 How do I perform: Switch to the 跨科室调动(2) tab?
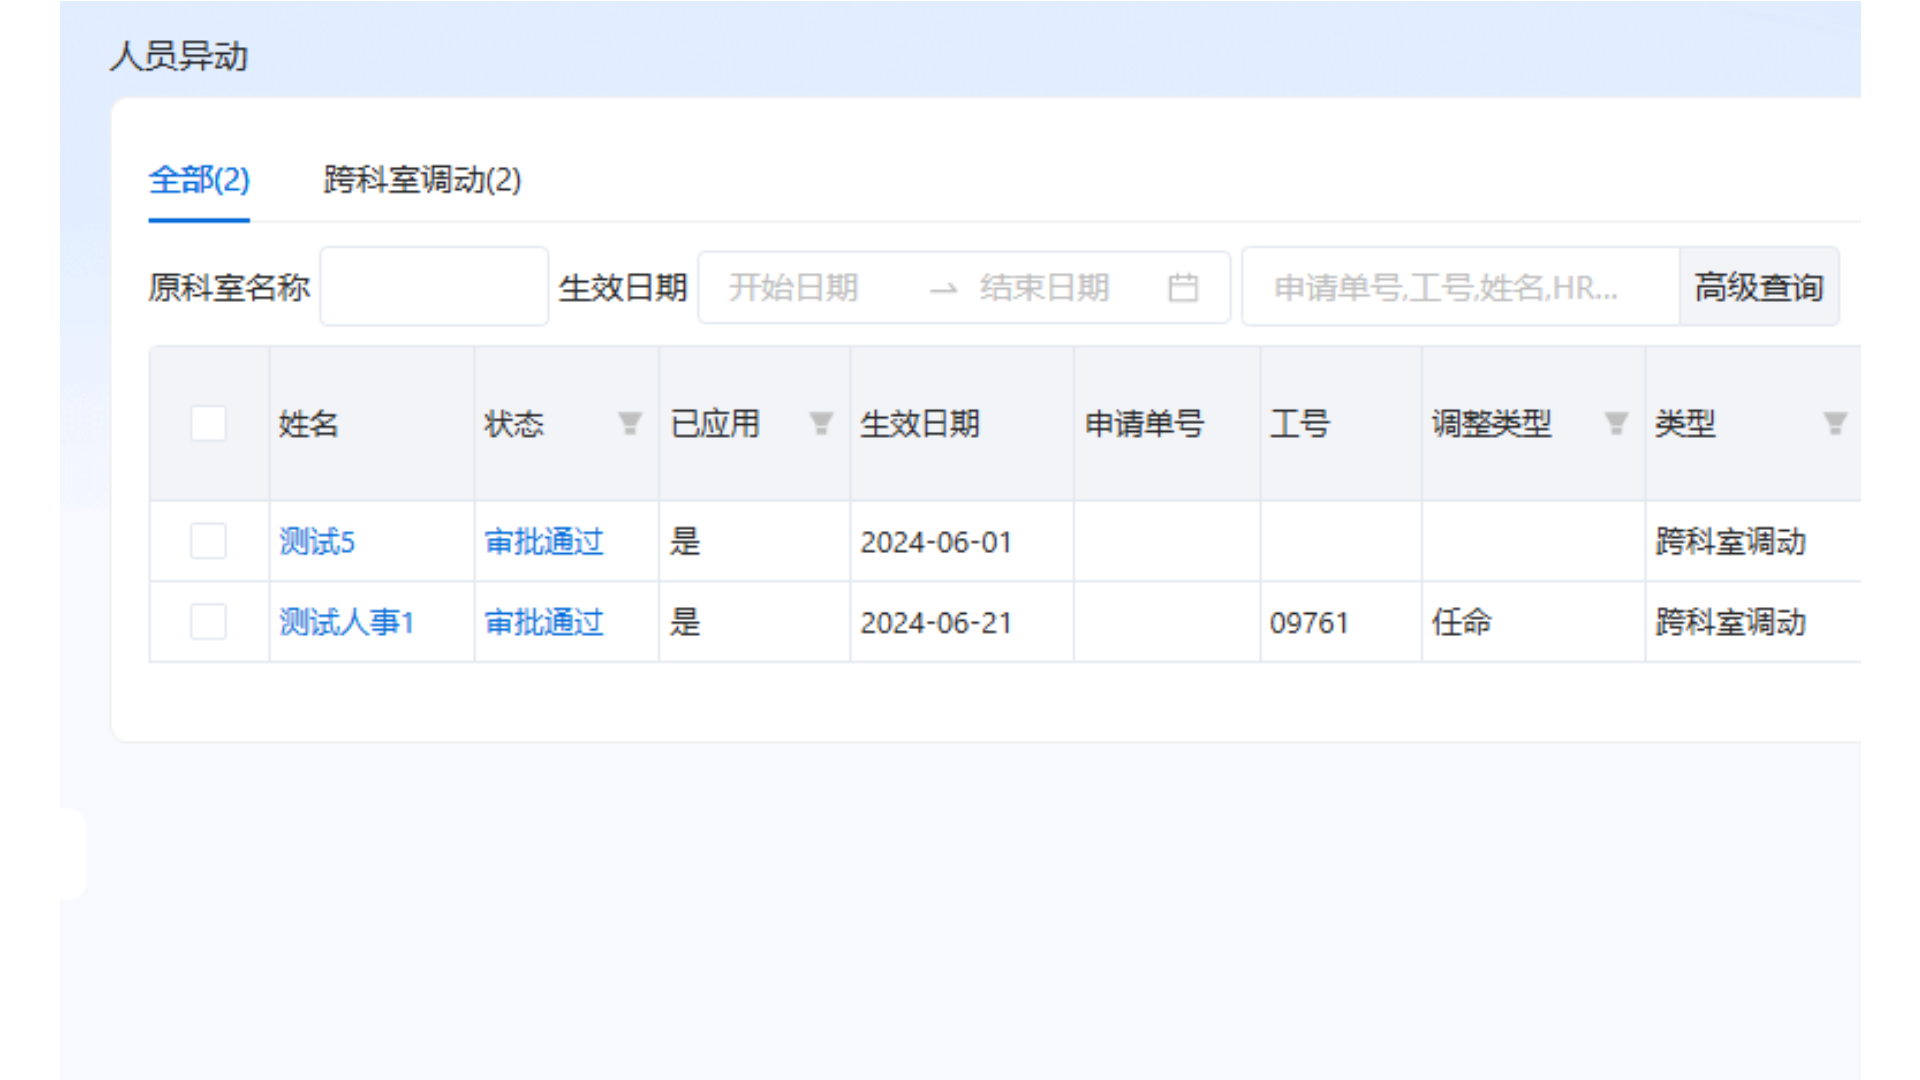[x=422, y=180]
